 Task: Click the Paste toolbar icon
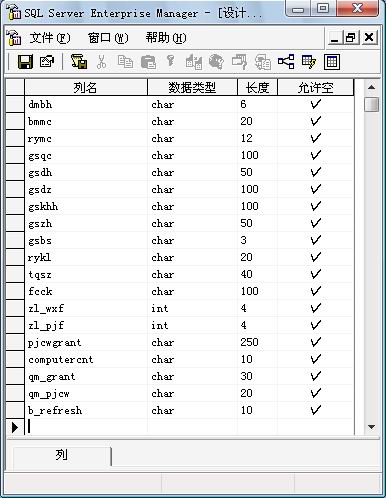pos(148,62)
